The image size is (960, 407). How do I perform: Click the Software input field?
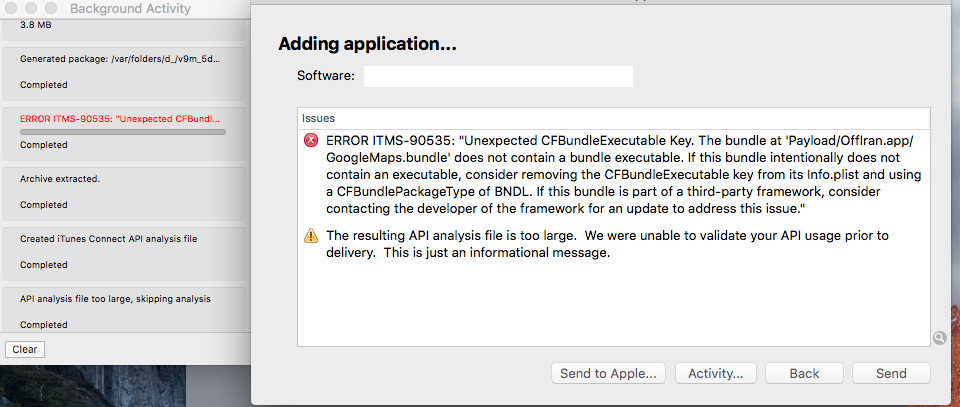tap(498, 76)
